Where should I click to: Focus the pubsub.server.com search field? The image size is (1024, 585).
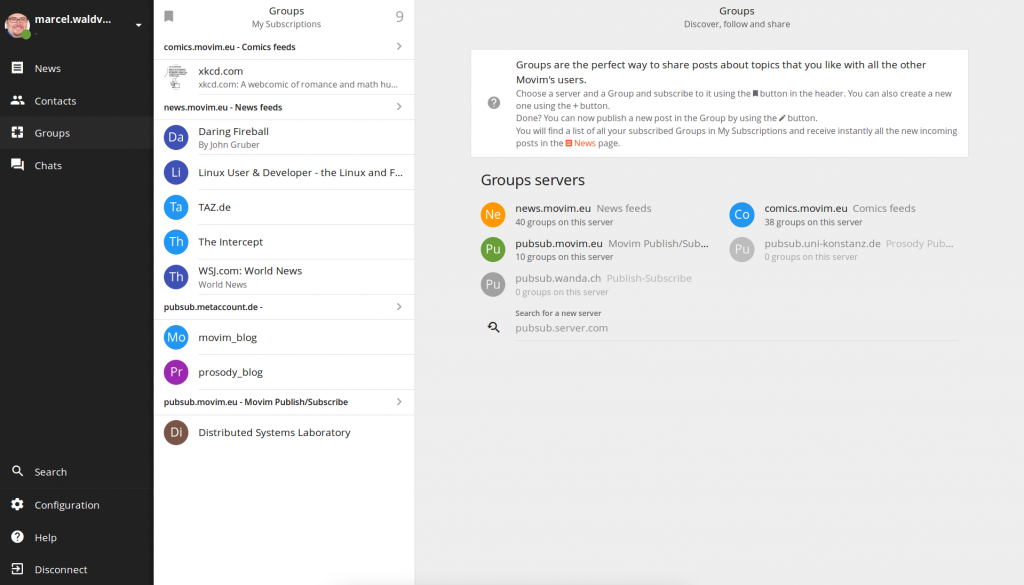(x=737, y=328)
